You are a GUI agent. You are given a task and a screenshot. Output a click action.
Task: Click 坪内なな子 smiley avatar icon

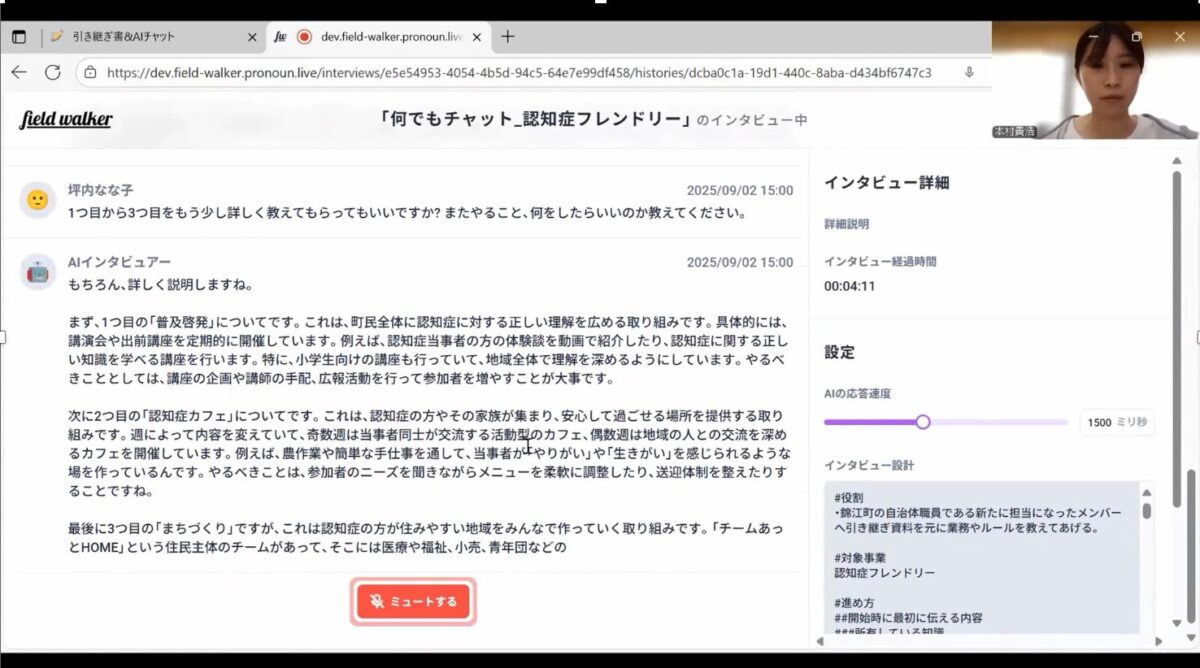(37, 200)
